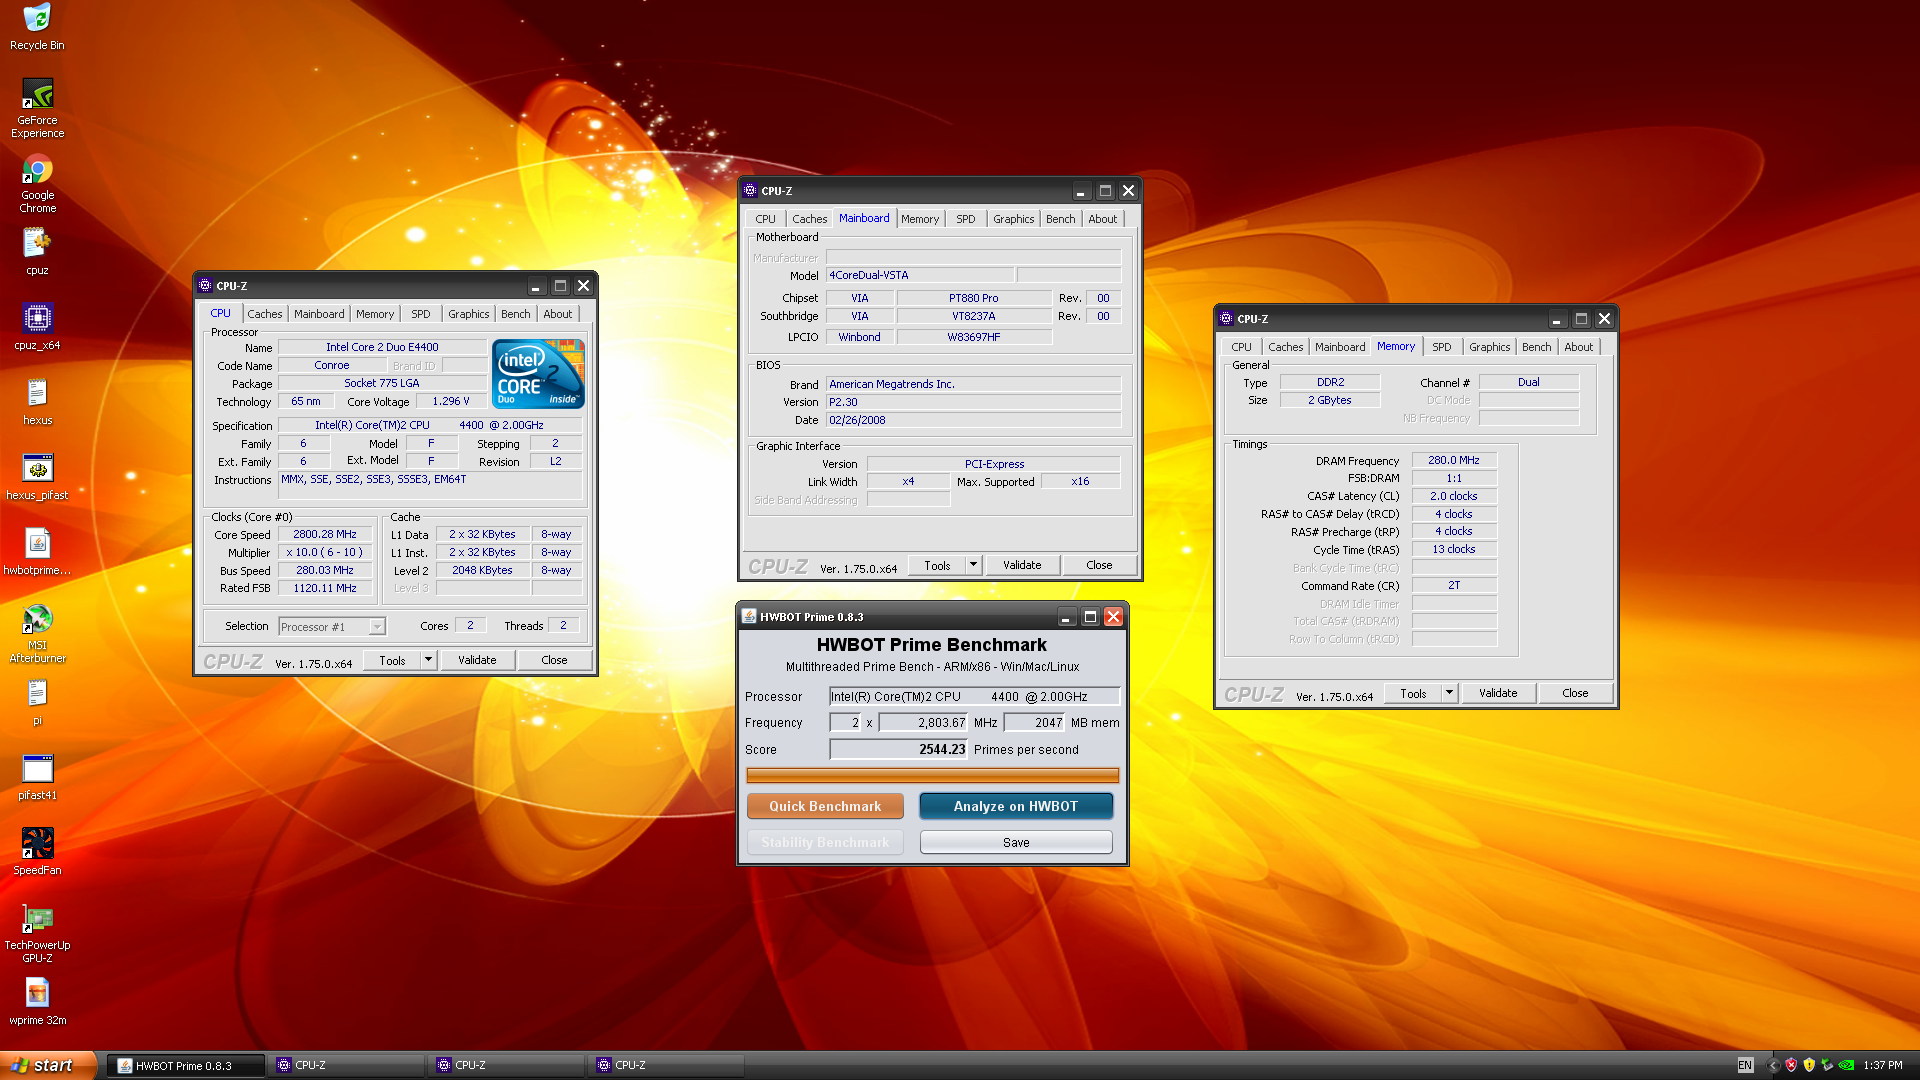
Task: Select third CPU-Z taskbar button
Action: pos(666,1065)
